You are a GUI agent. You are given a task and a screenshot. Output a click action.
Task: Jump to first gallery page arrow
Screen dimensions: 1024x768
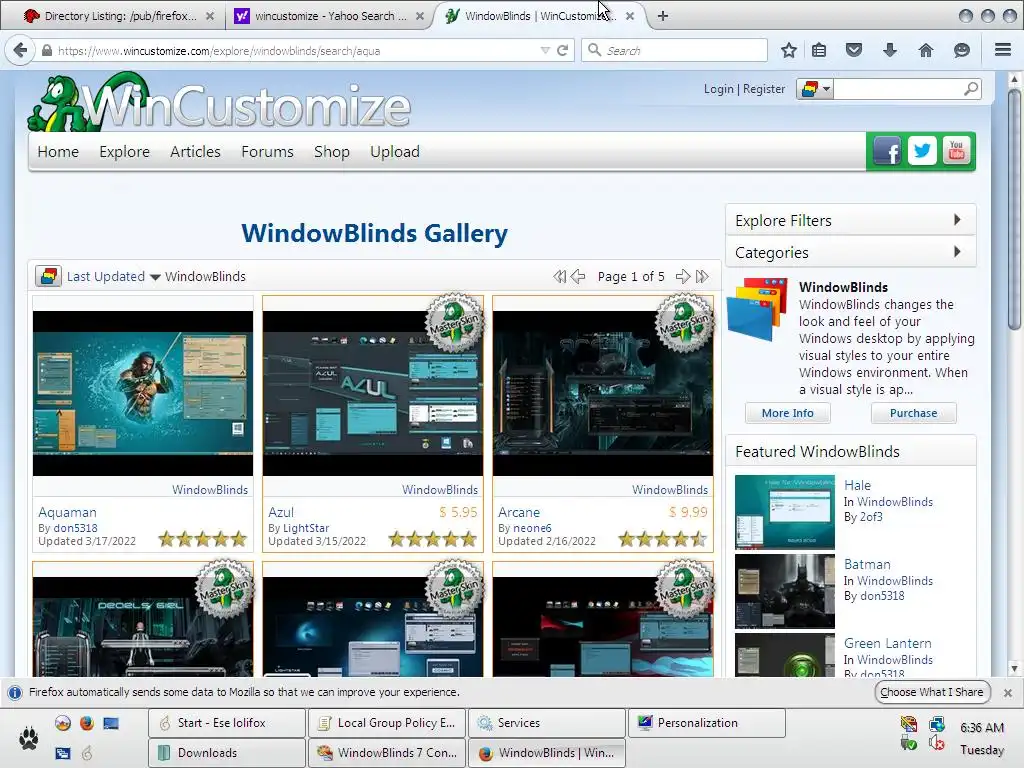560,276
